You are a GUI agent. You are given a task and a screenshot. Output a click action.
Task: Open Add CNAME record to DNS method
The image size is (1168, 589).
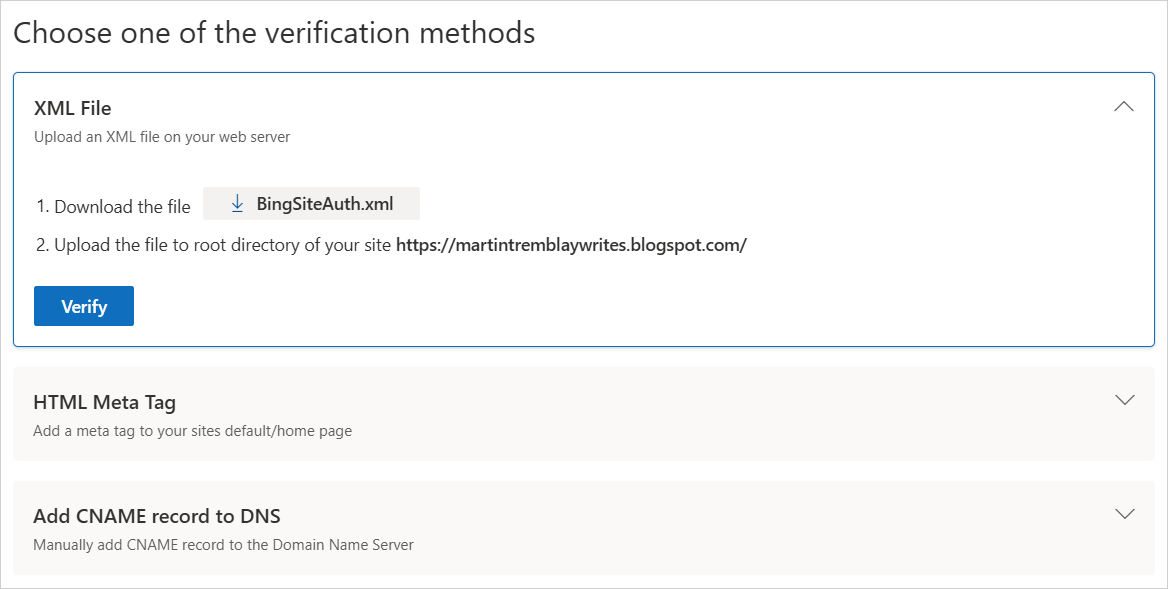157,517
